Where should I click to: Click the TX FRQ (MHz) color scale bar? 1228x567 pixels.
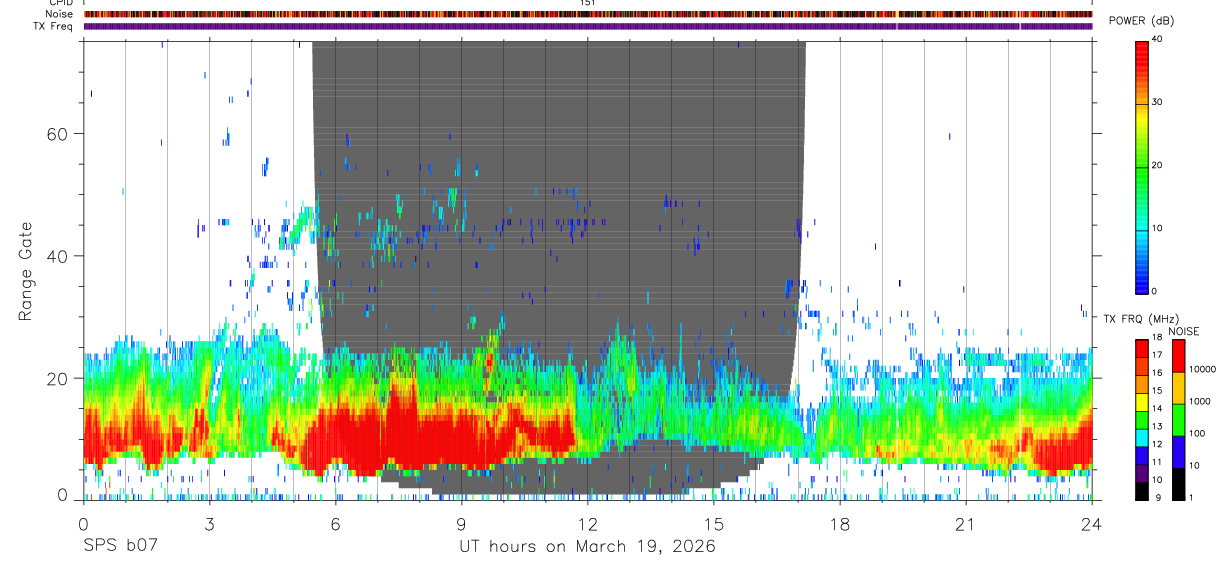(1142, 418)
